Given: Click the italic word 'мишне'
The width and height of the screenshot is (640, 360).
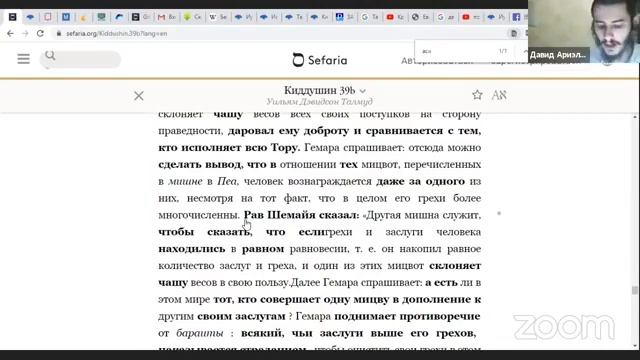Looking at the screenshot, I should coord(185,181).
